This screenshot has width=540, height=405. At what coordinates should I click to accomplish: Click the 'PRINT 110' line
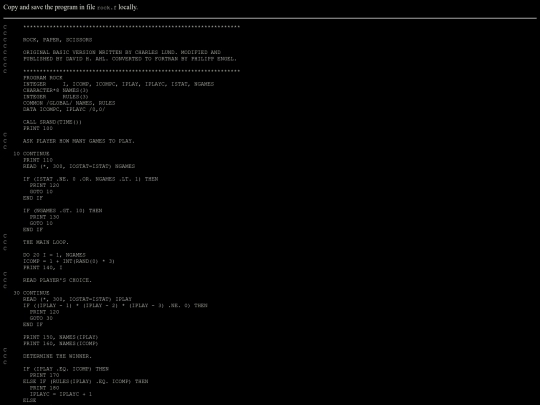[x=38, y=160]
